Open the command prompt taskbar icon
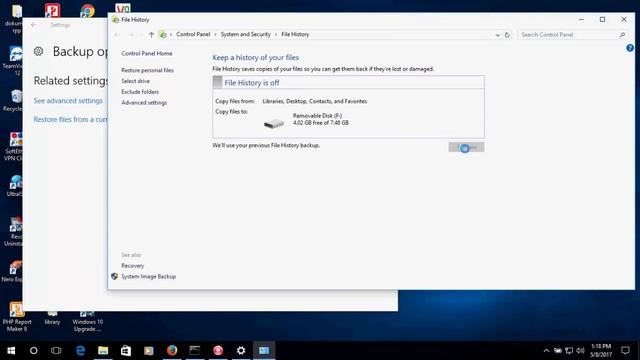This screenshot has width=640, height=360. pyautogui.click(x=195, y=350)
